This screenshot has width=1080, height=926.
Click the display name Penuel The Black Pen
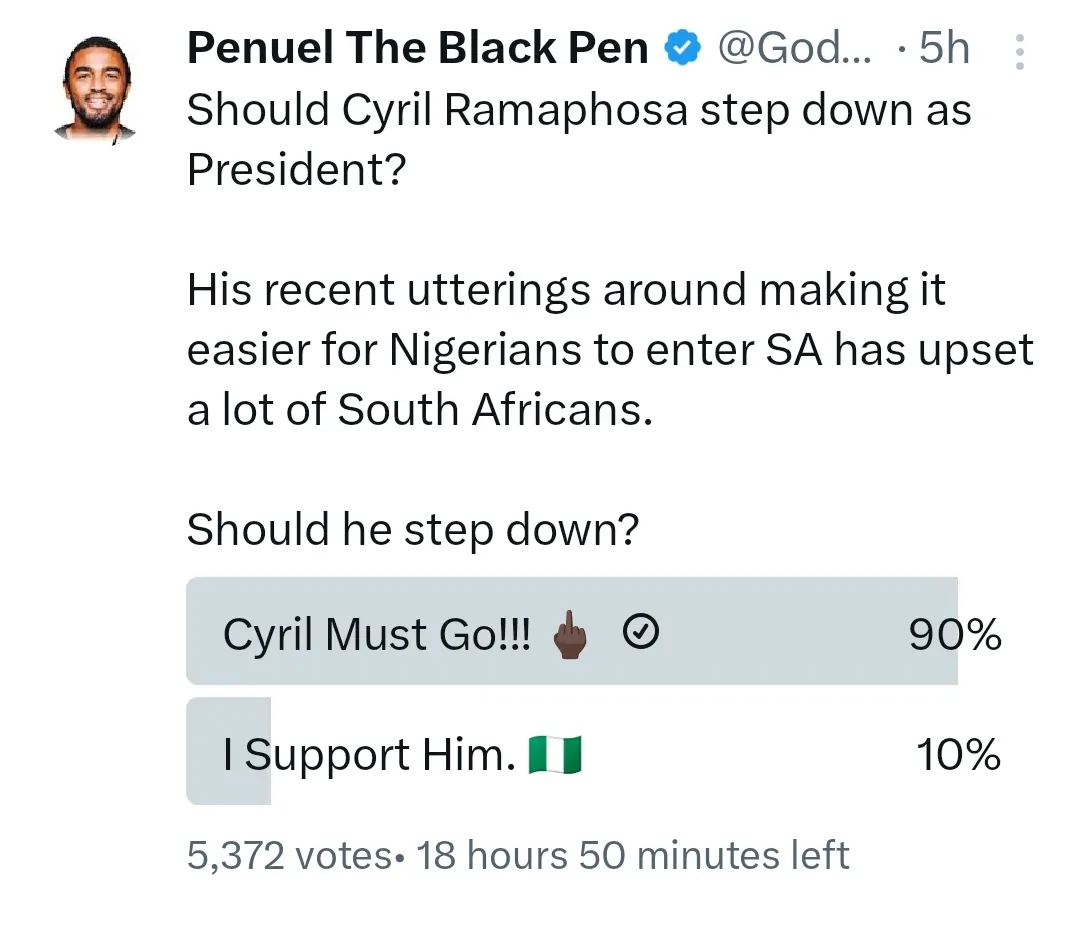(x=417, y=48)
